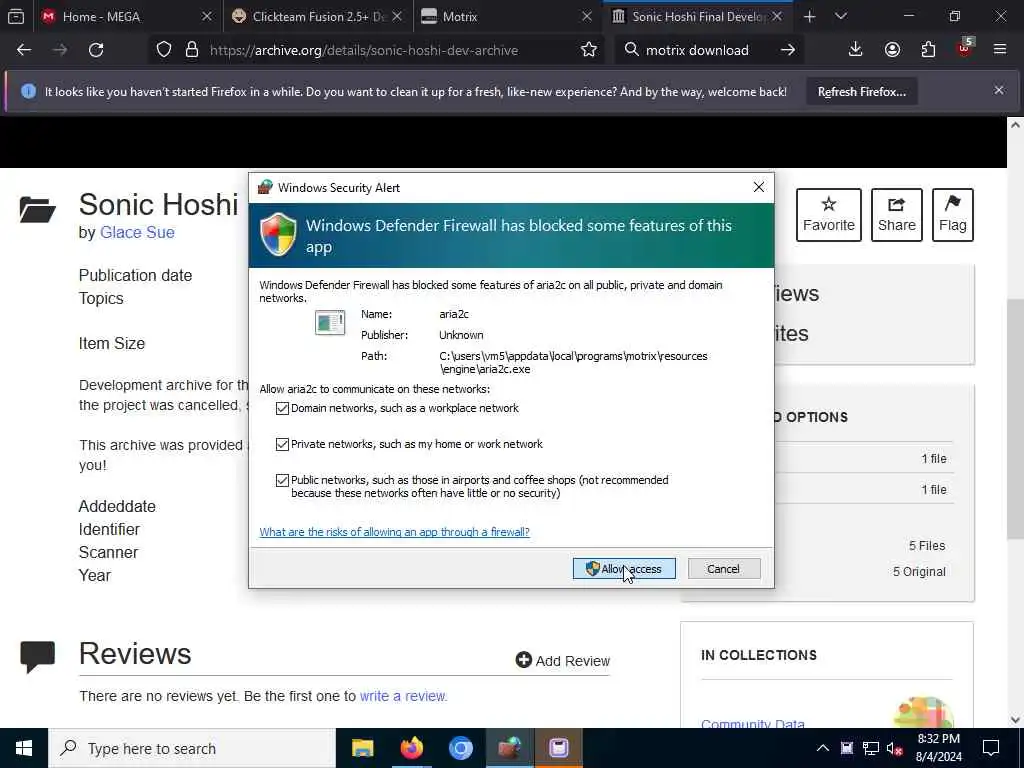Show hidden system tray icons

(823, 748)
